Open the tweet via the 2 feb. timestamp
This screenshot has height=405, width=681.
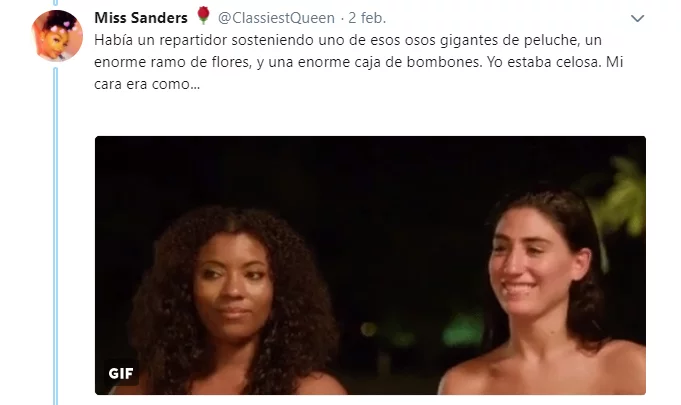[367, 18]
